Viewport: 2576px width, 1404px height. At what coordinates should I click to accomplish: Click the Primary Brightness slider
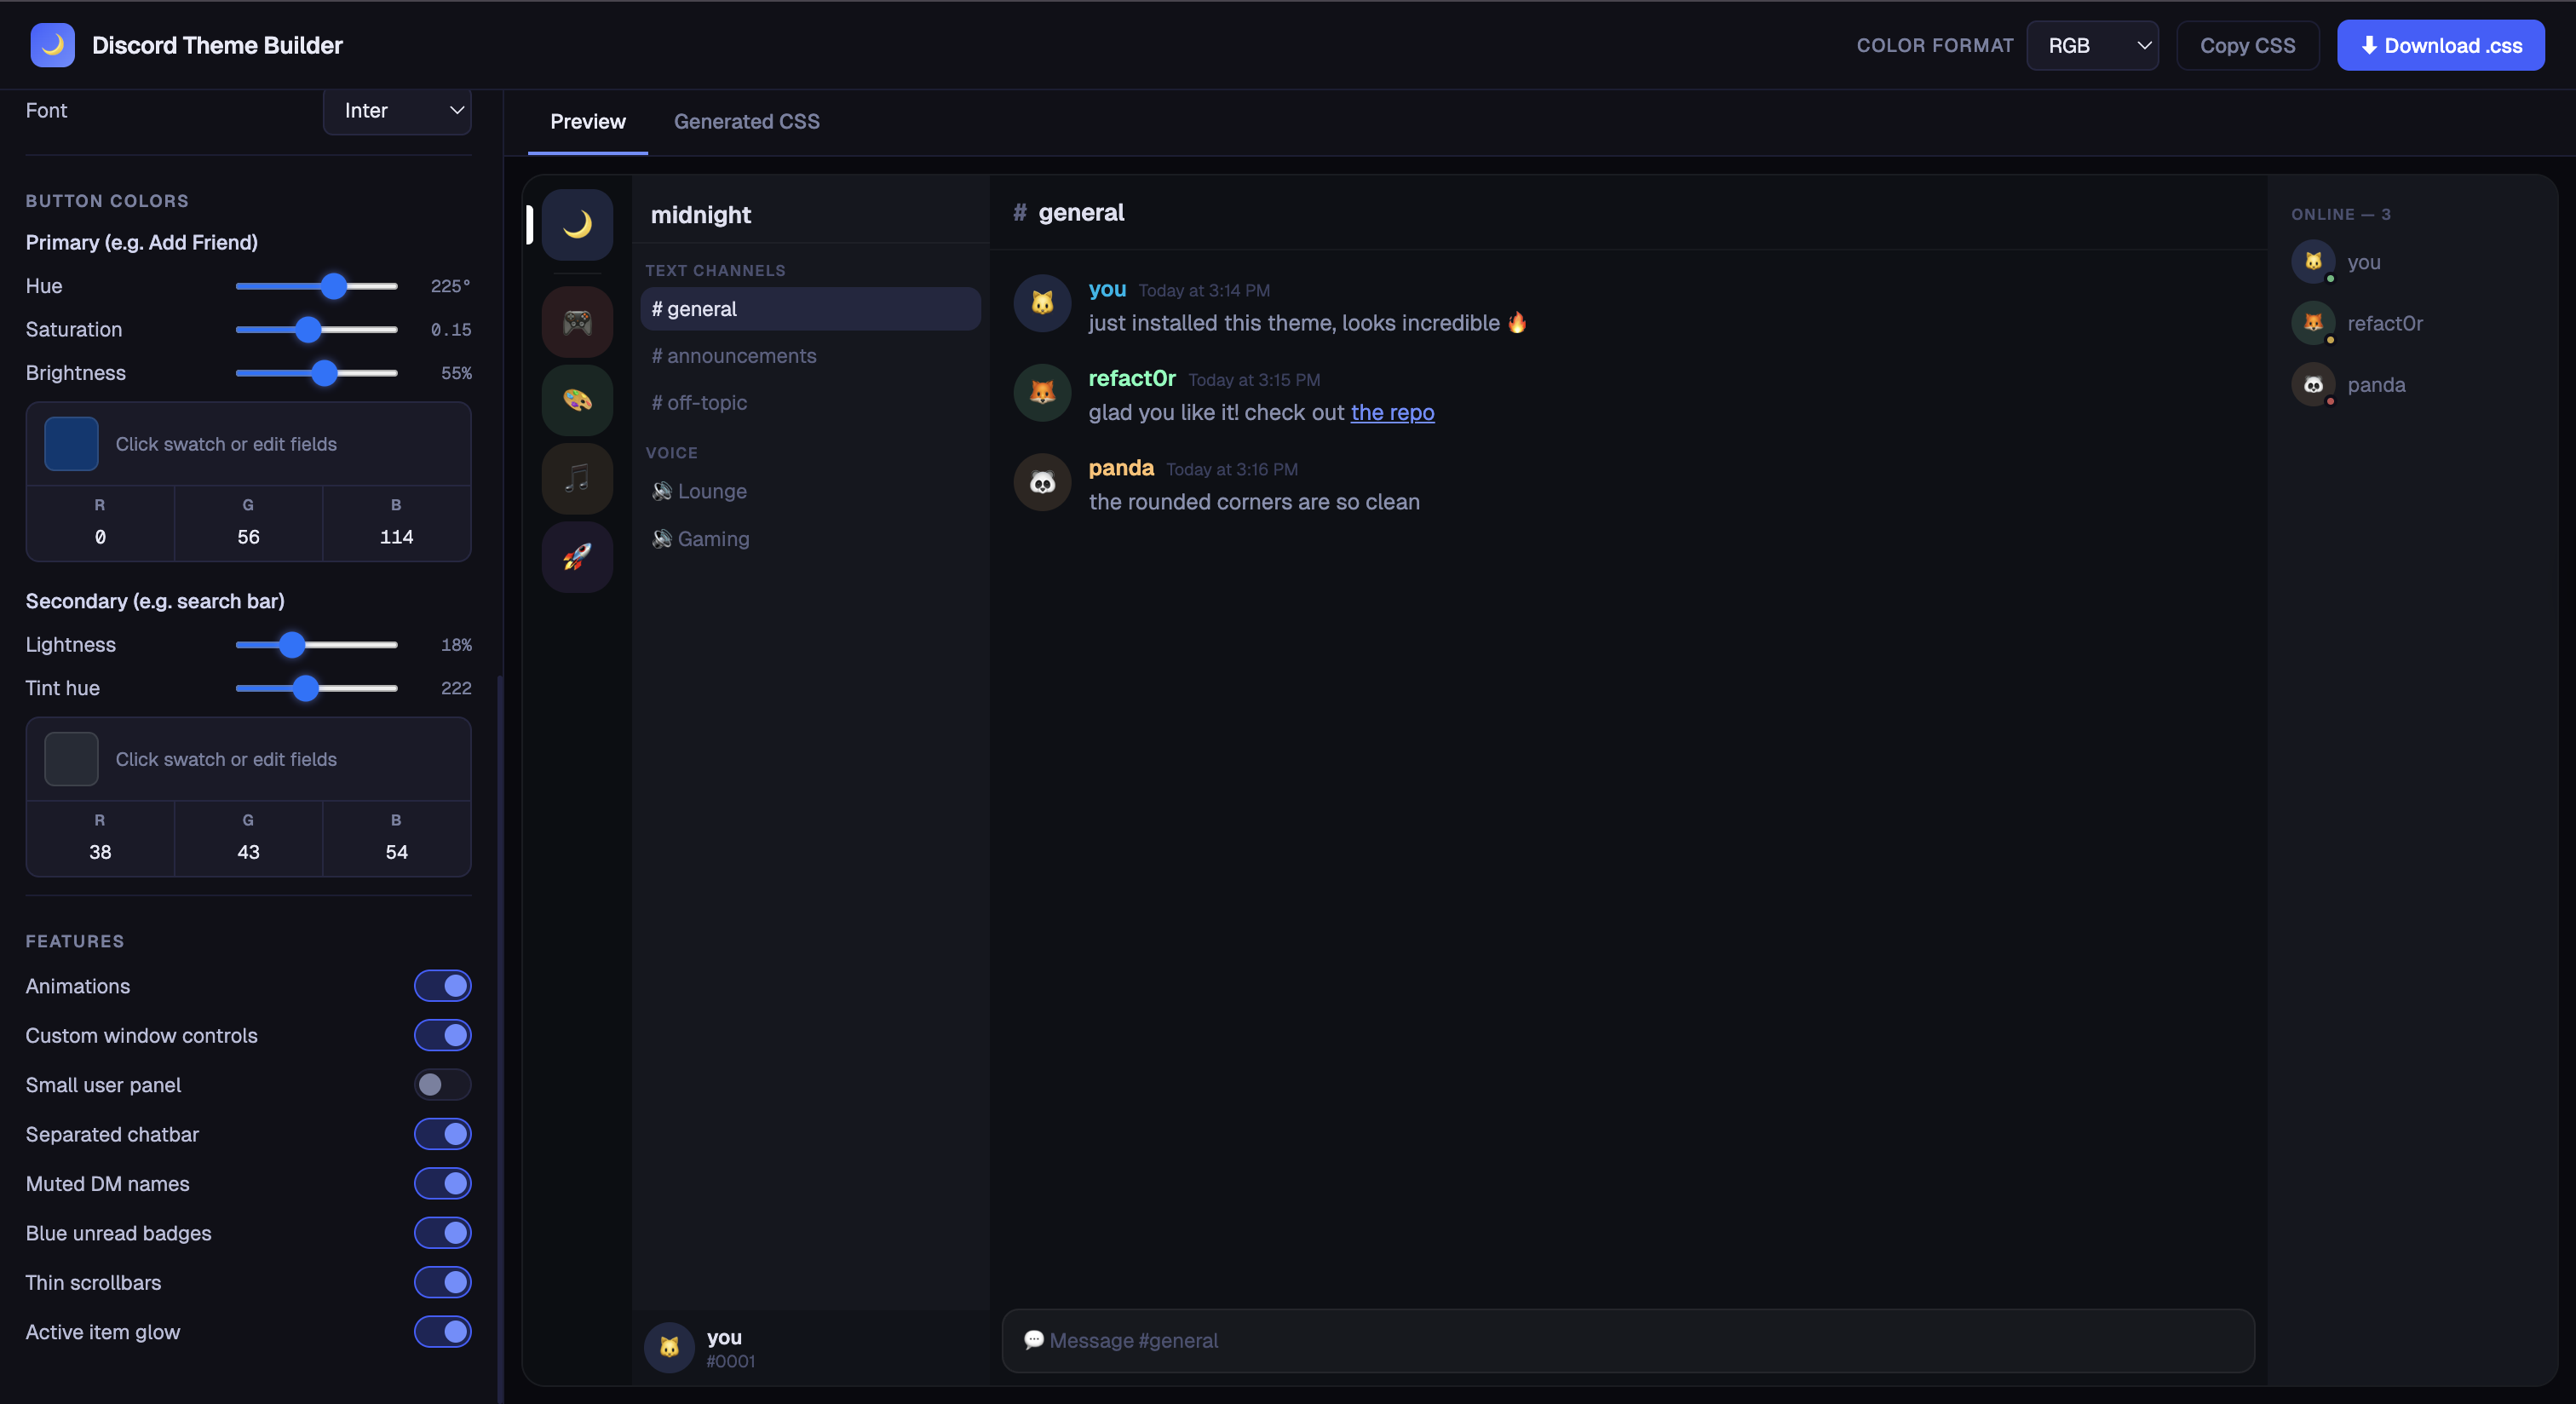point(316,373)
